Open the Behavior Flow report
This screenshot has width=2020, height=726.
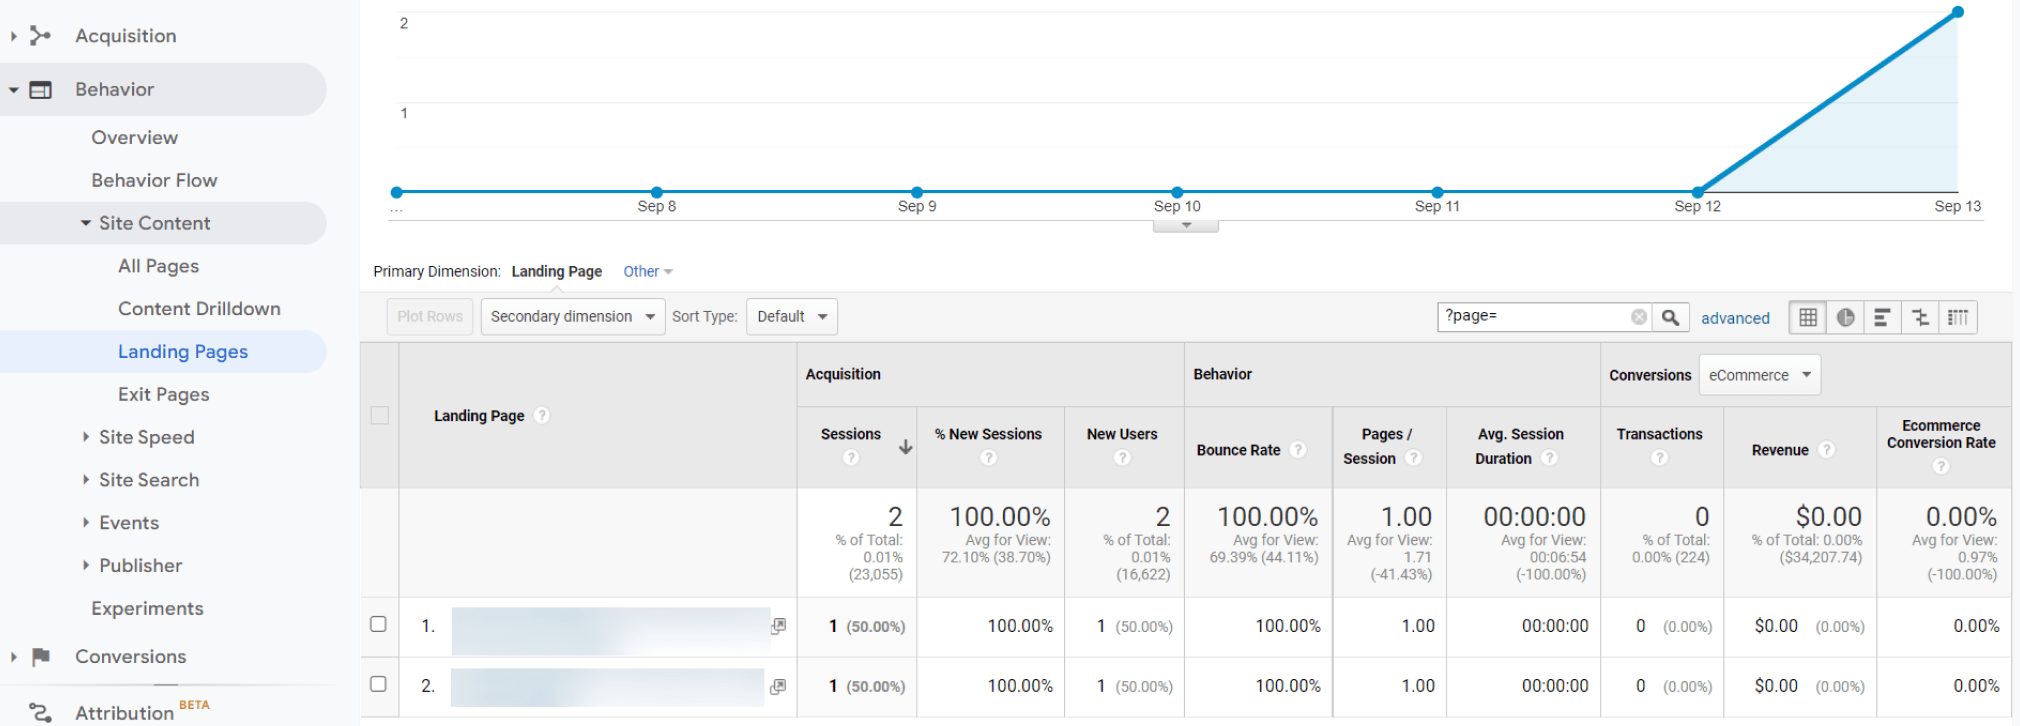(154, 180)
